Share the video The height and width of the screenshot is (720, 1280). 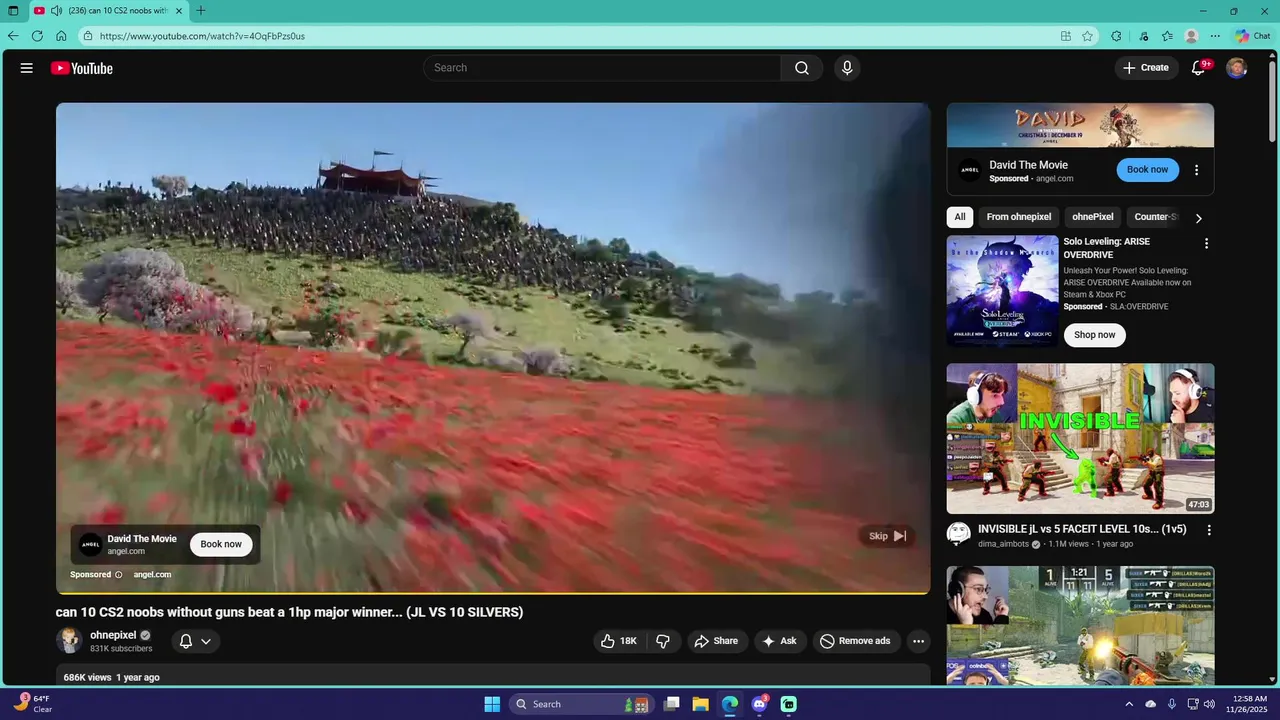[x=716, y=641]
